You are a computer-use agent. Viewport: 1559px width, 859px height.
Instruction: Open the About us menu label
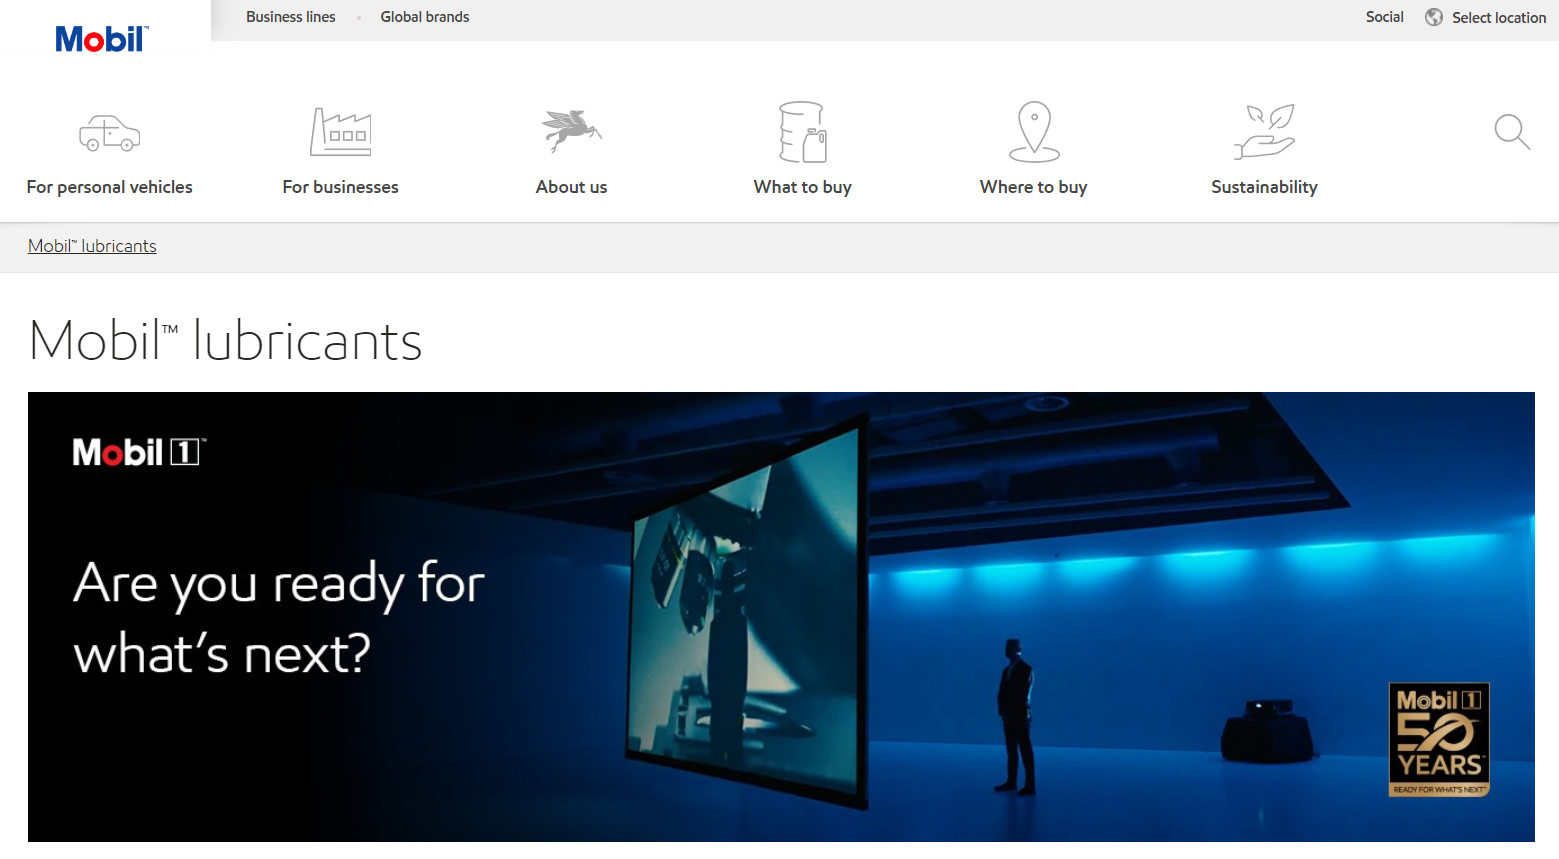[x=572, y=187]
